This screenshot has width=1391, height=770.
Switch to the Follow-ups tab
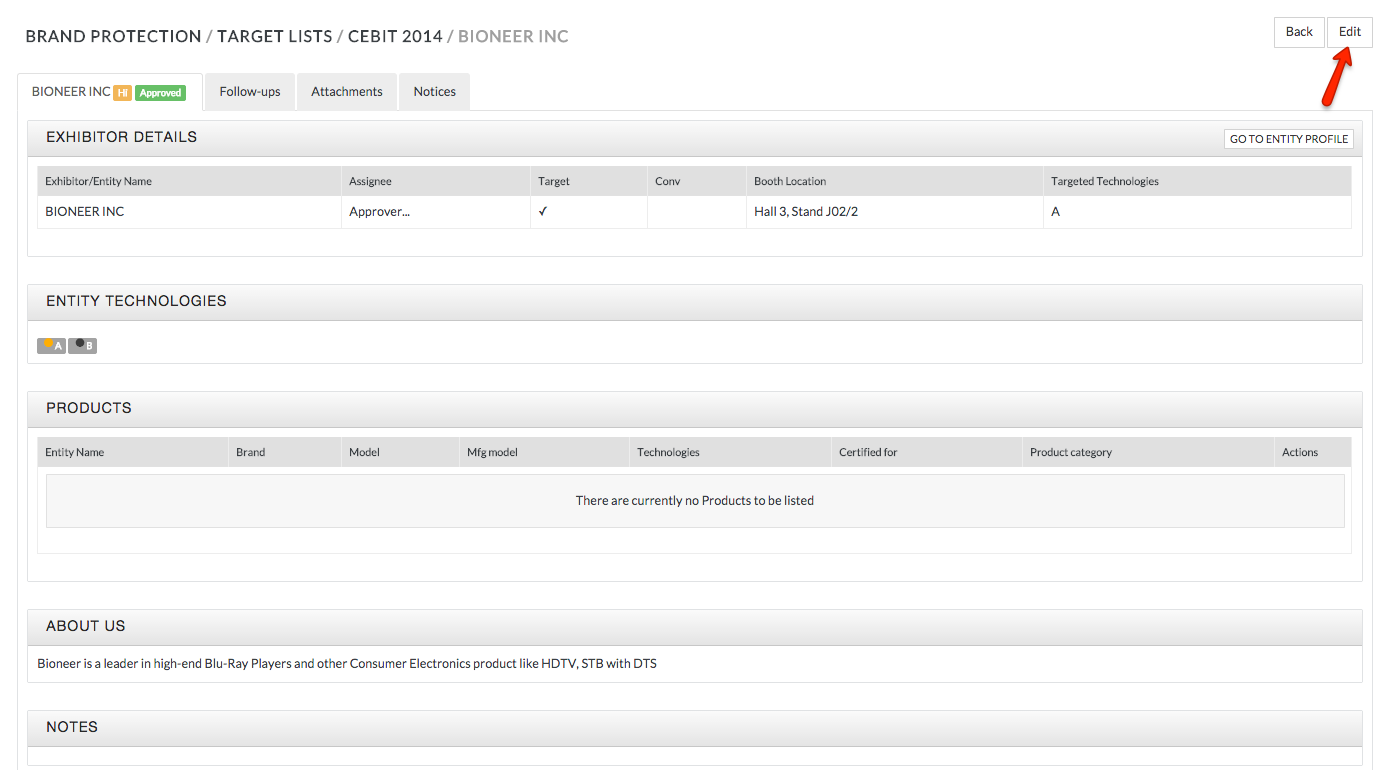tap(249, 91)
